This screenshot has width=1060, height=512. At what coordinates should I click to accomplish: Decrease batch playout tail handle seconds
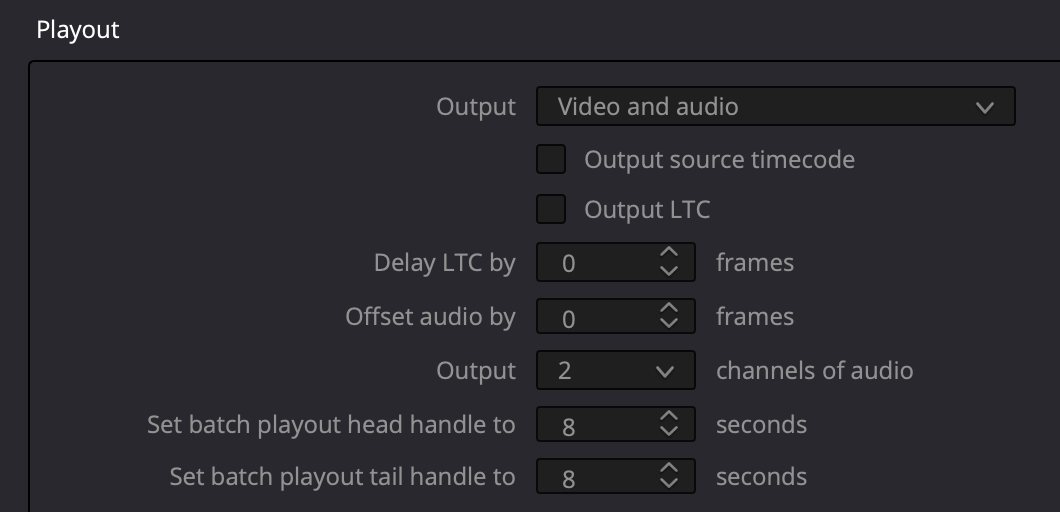pos(669,484)
